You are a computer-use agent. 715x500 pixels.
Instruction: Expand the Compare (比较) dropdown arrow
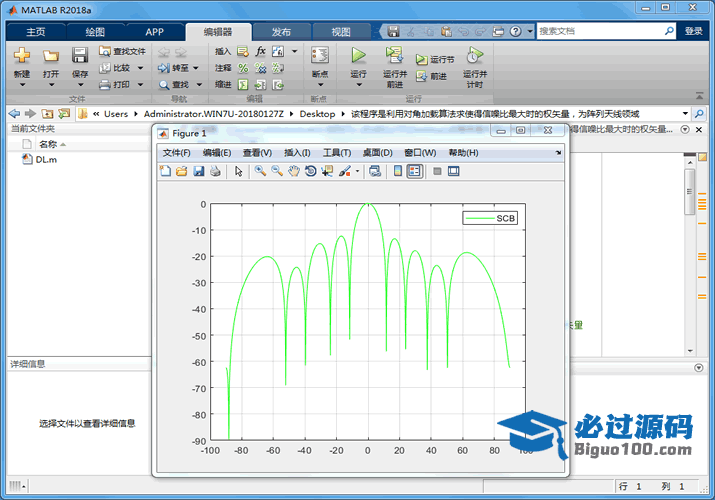click(x=140, y=68)
